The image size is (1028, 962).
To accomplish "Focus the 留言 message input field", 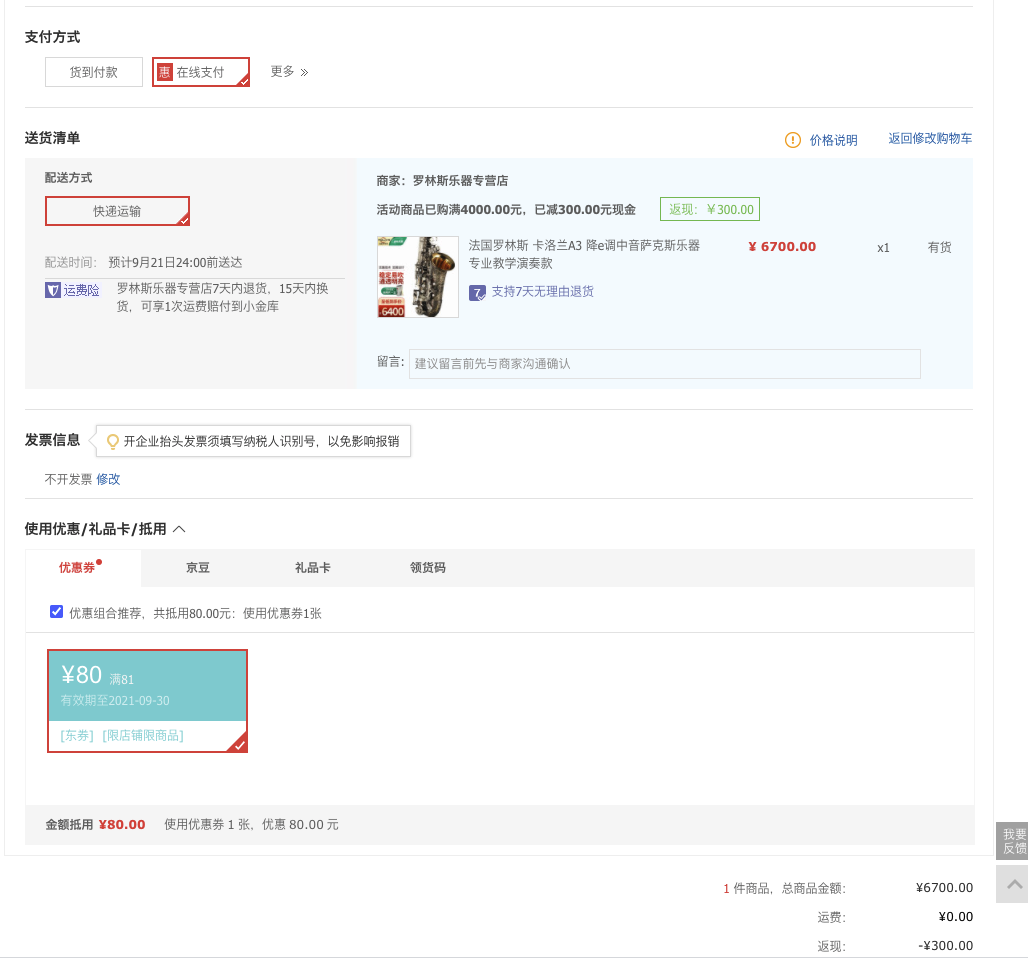I will pyautogui.click(x=664, y=363).
